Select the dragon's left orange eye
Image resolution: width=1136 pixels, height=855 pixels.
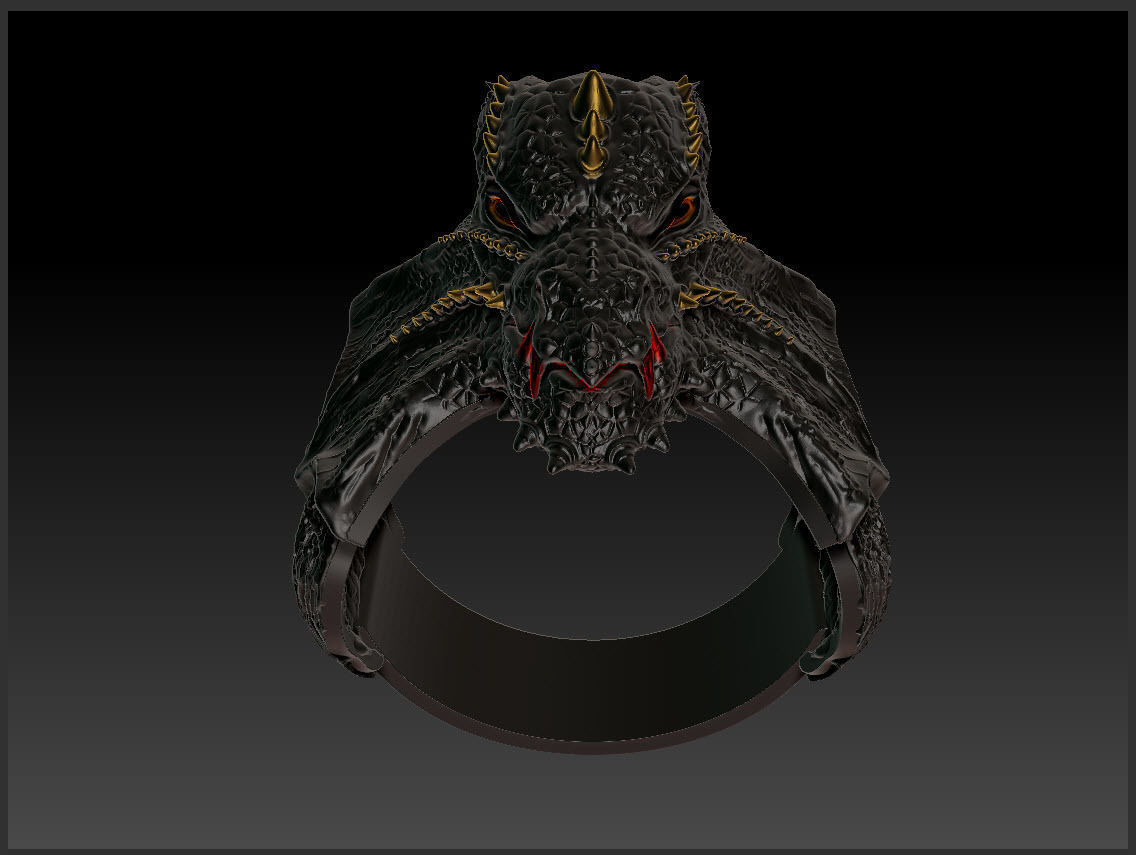coord(501,209)
